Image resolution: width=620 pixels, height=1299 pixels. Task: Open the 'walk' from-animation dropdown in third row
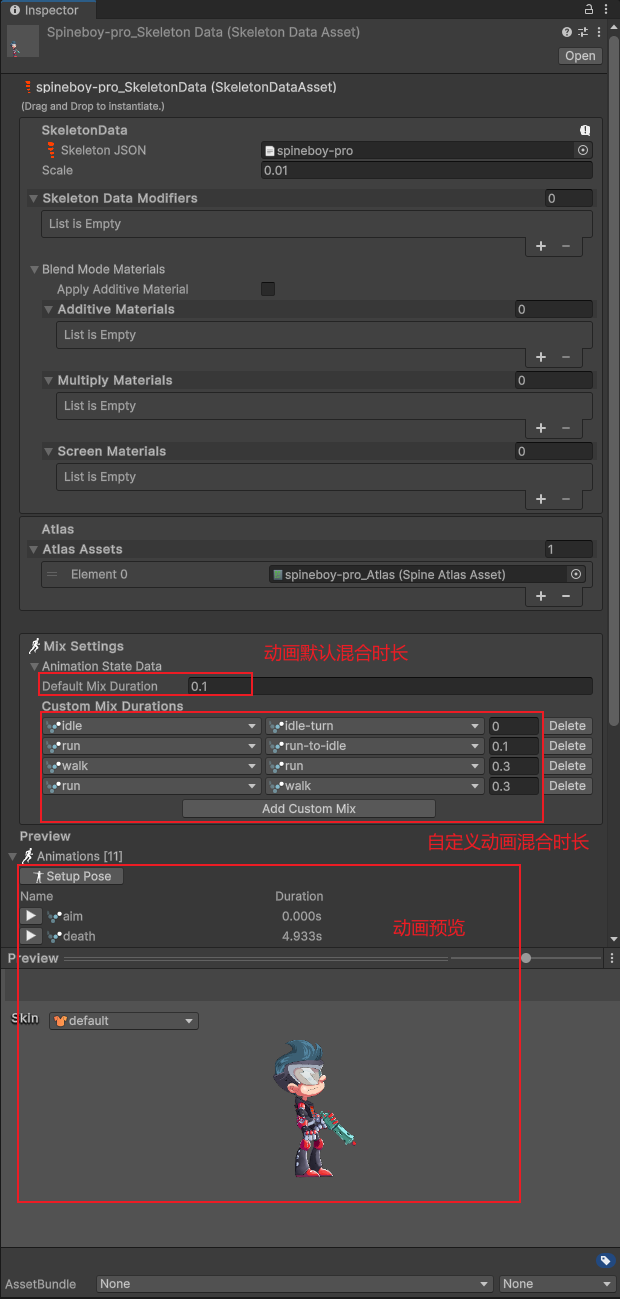tap(152, 766)
